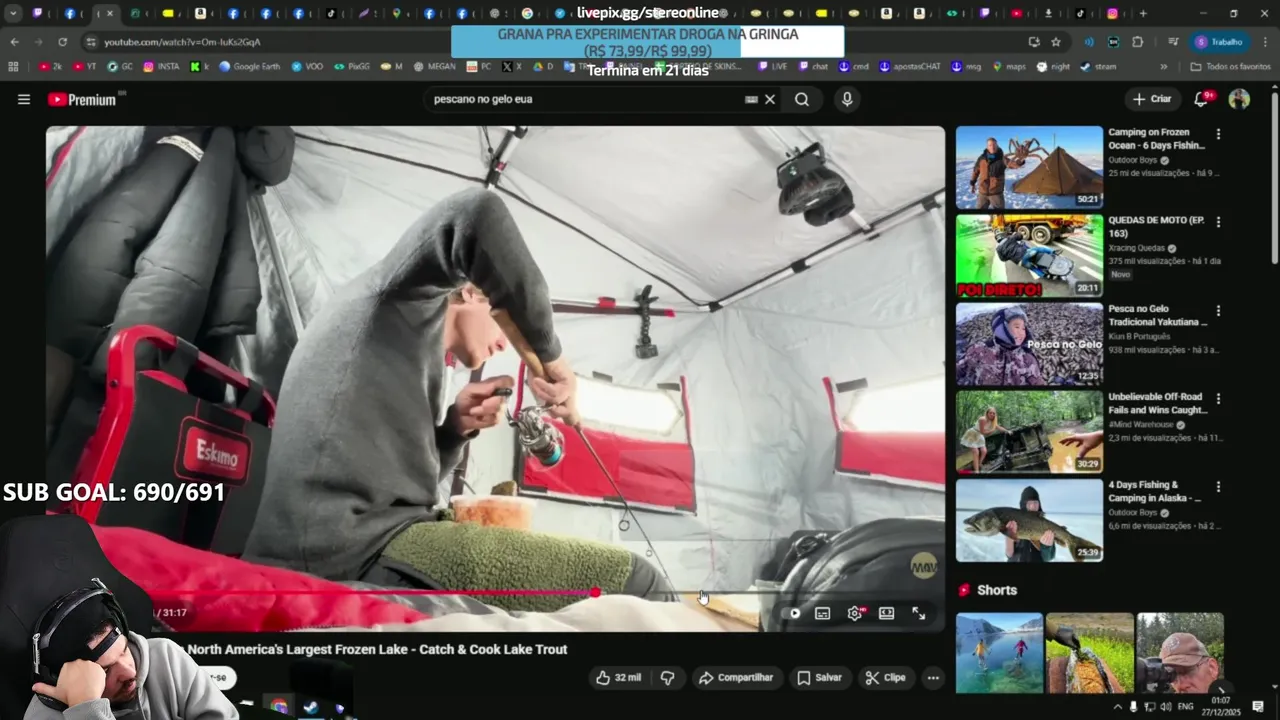The height and width of the screenshot is (720, 1280).
Task: Open the YouTube notifications bell
Action: point(1201,99)
